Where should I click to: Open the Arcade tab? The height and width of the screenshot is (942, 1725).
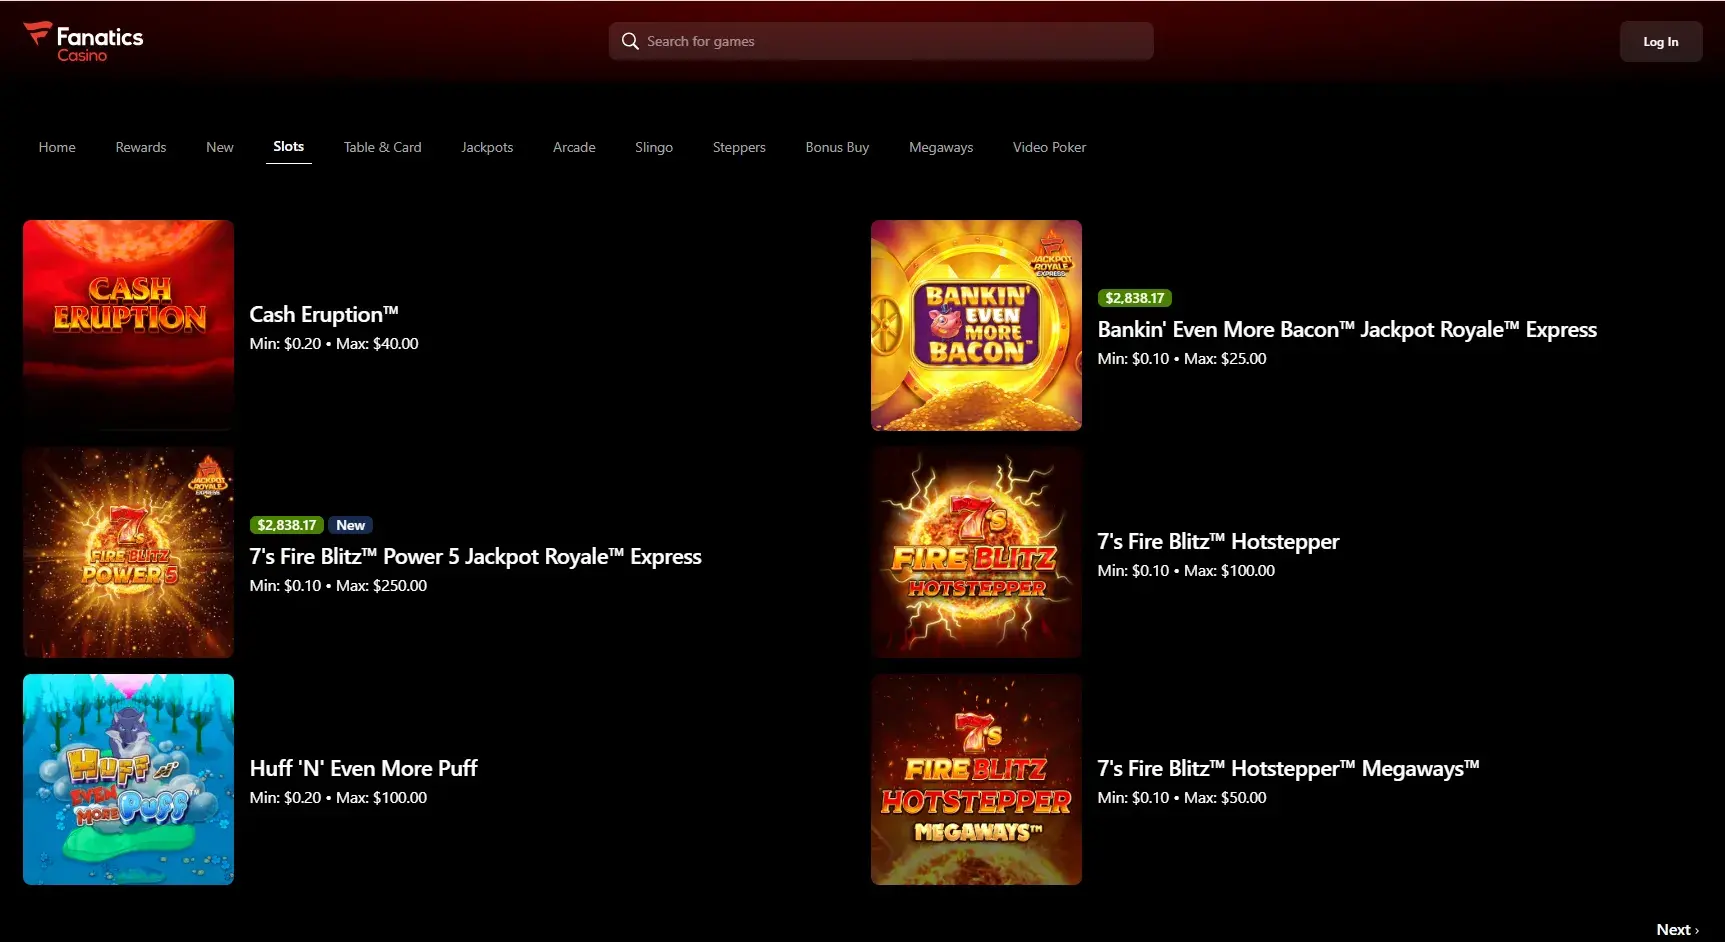pos(574,147)
